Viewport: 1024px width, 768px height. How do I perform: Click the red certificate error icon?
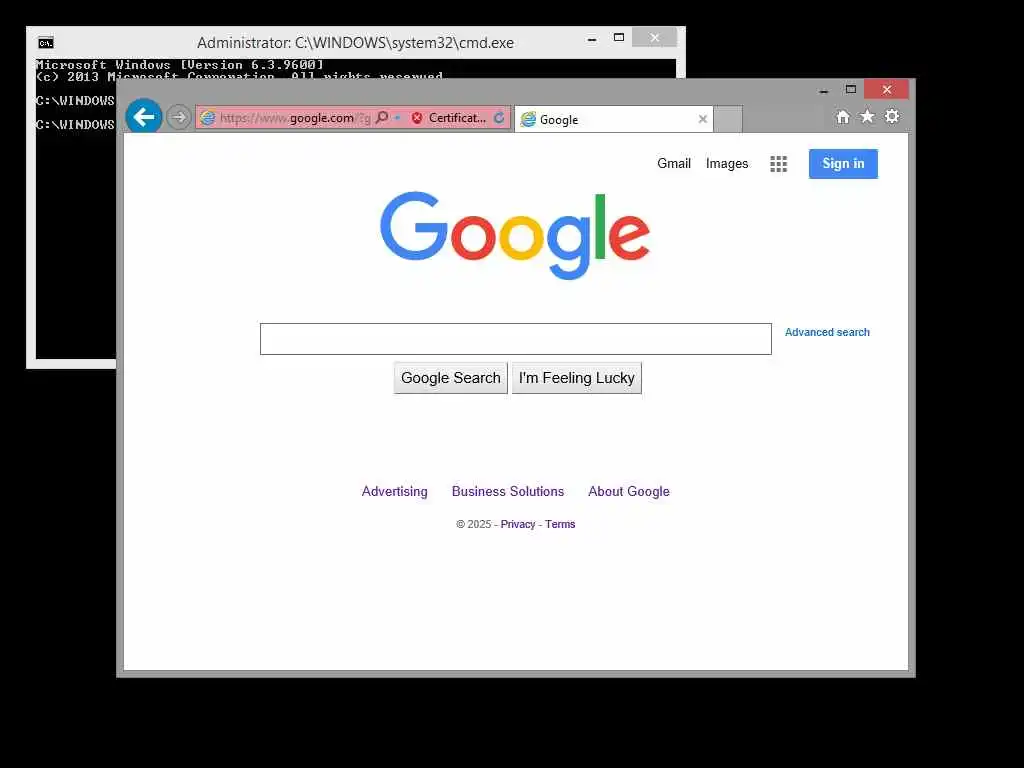[x=417, y=118]
